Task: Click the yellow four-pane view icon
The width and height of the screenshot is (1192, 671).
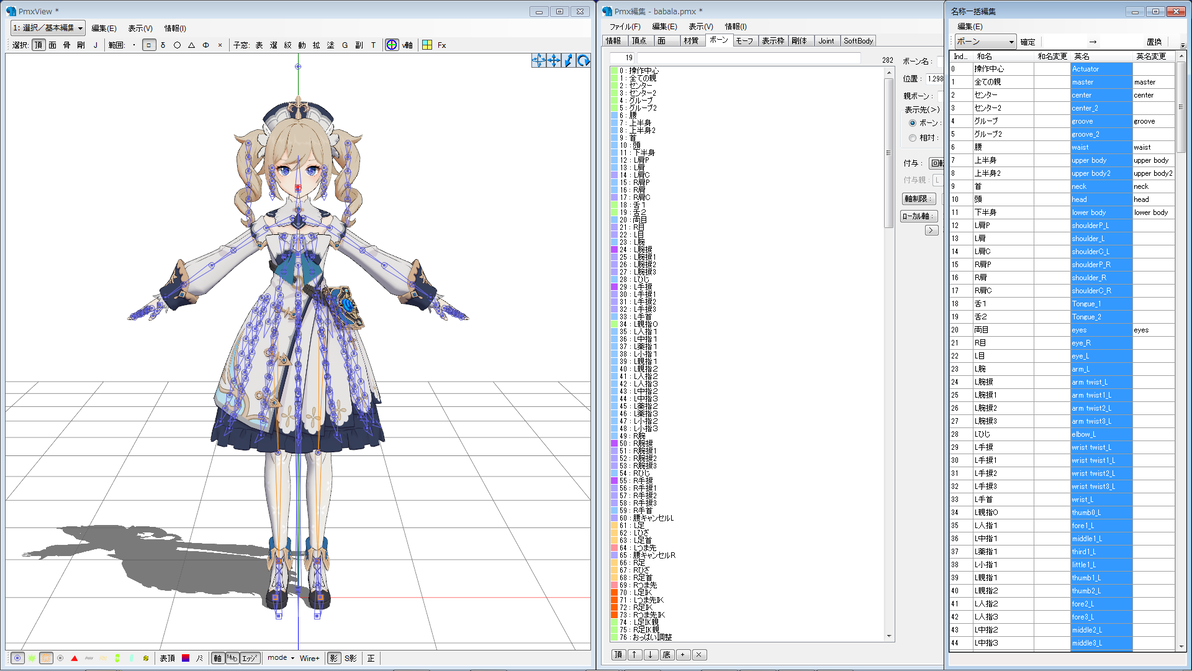Action: pyautogui.click(x=427, y=46)
